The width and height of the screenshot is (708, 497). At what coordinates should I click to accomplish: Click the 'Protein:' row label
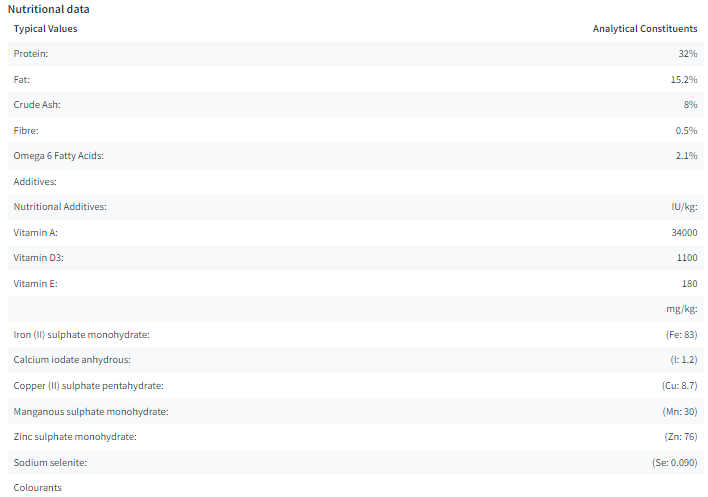[31, 54]
